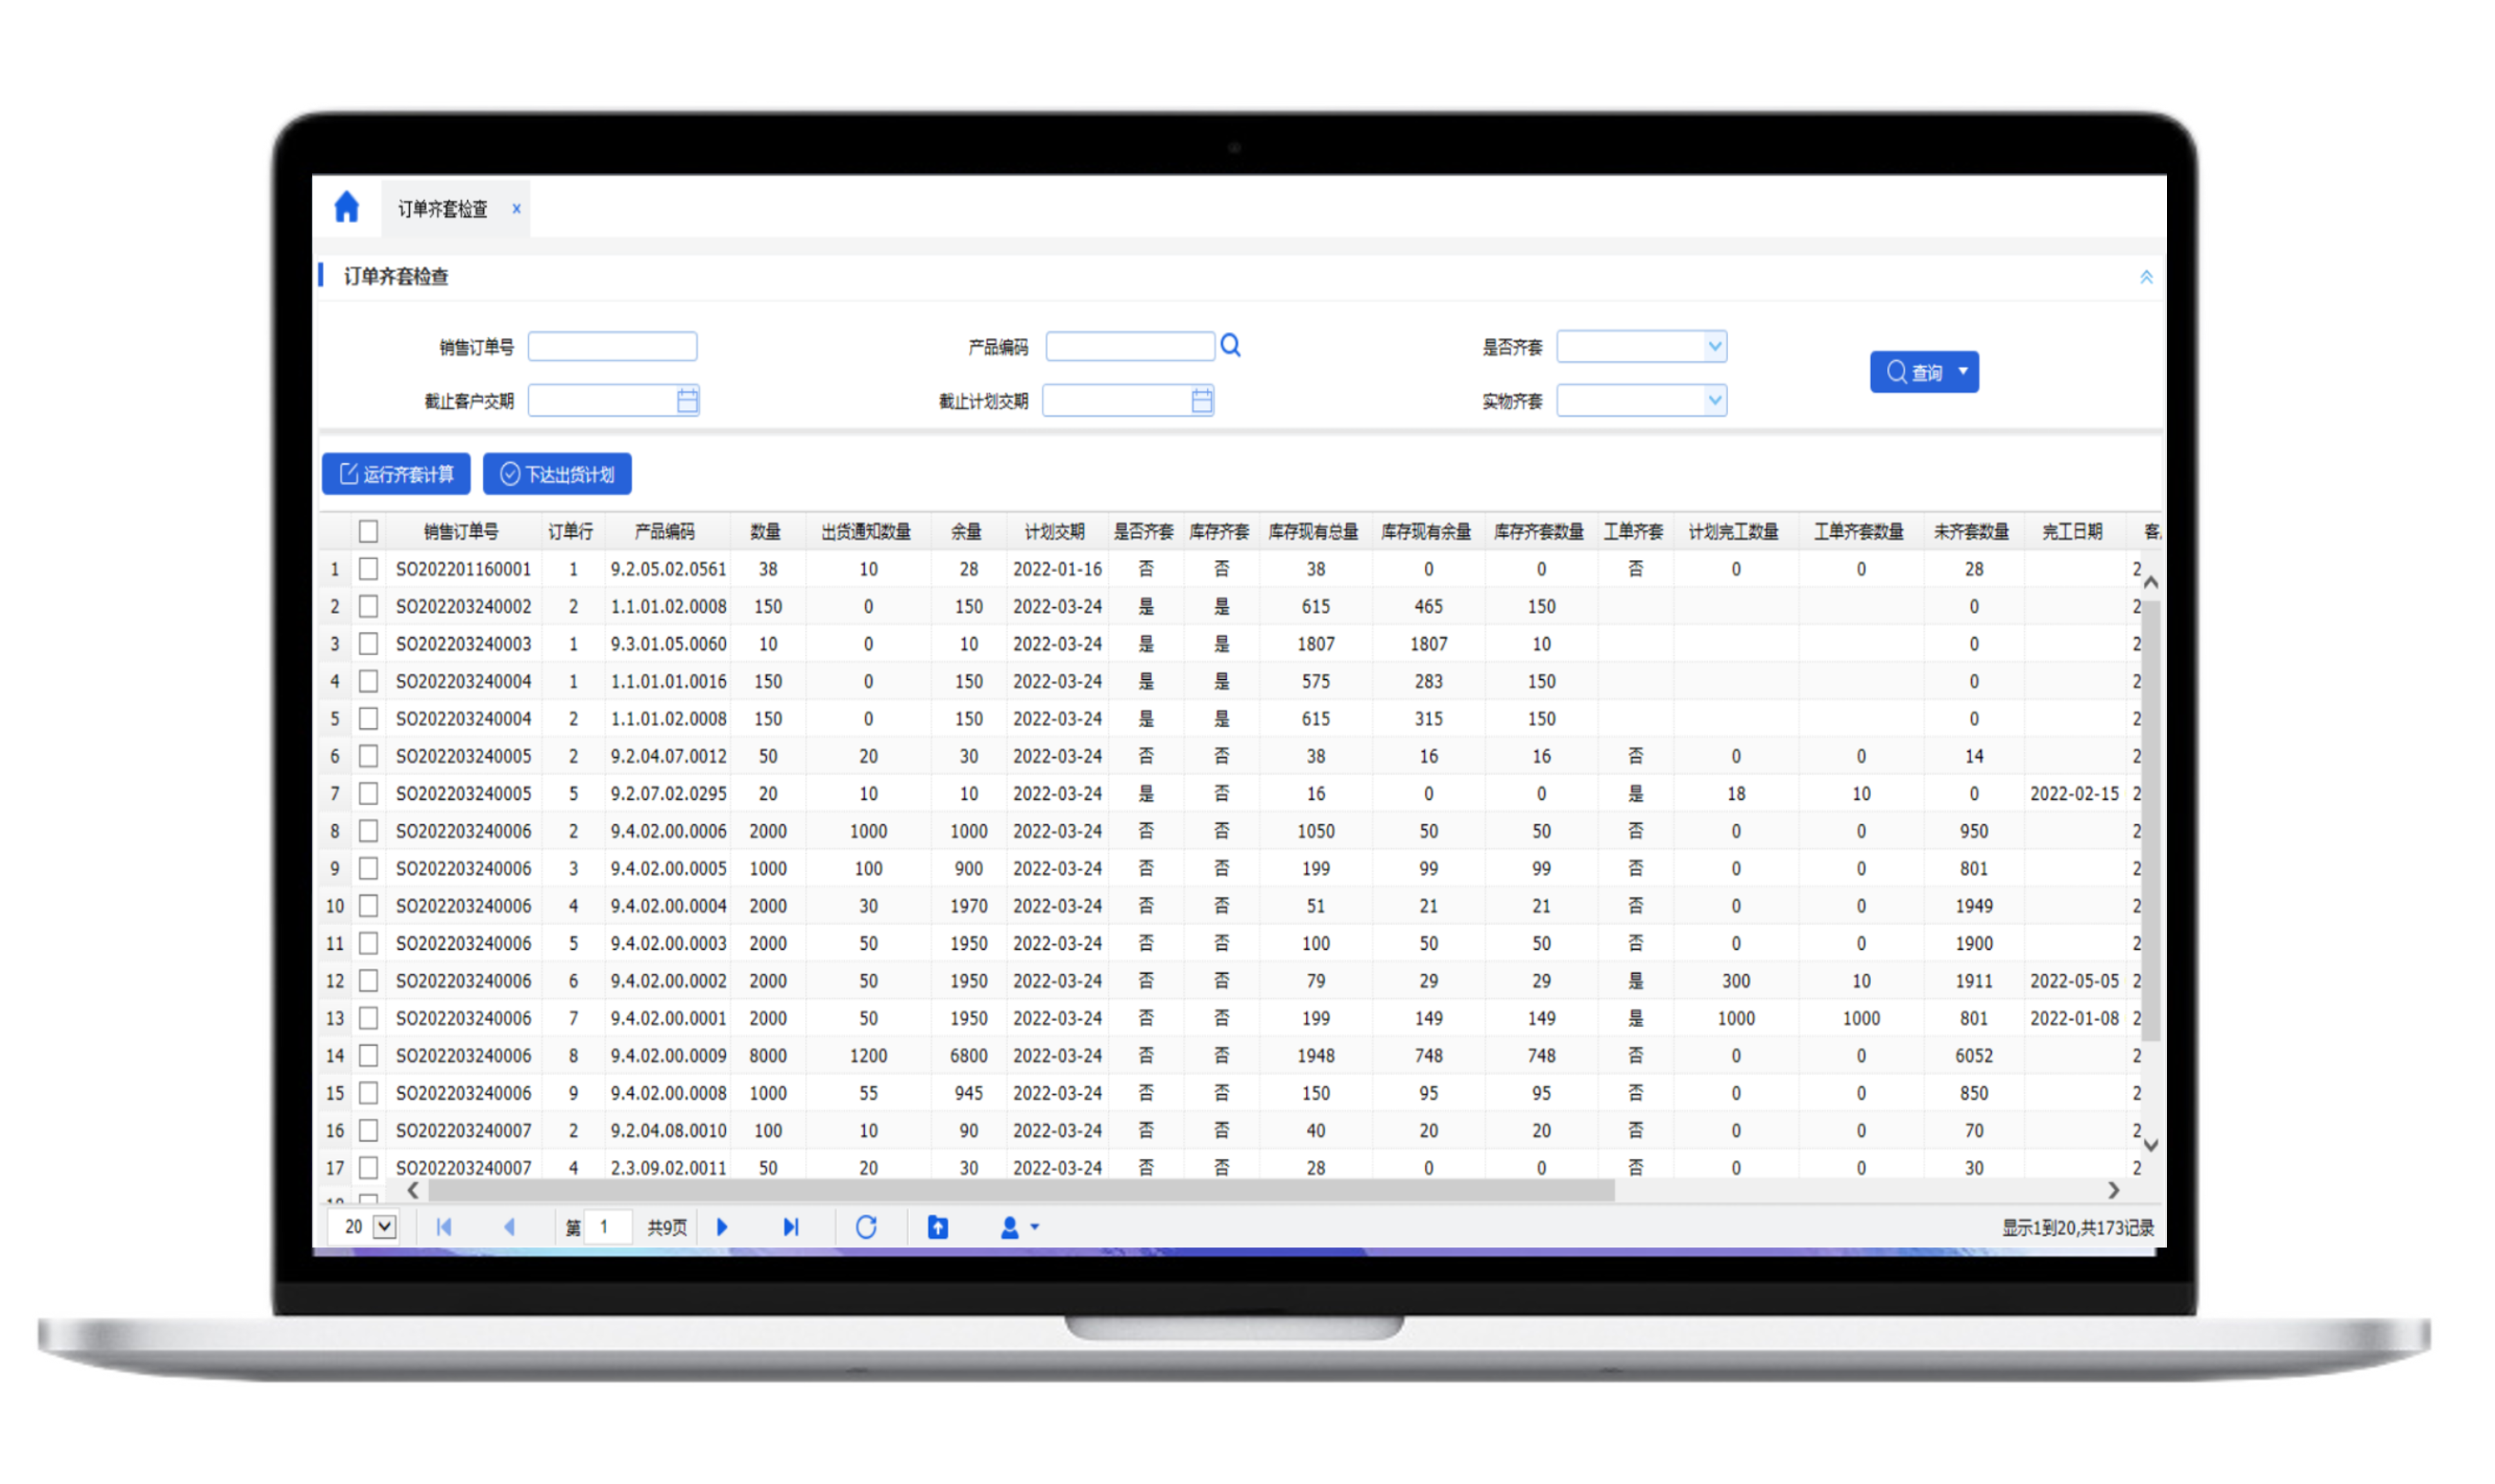Jump to the last page

coord(791,1227)
